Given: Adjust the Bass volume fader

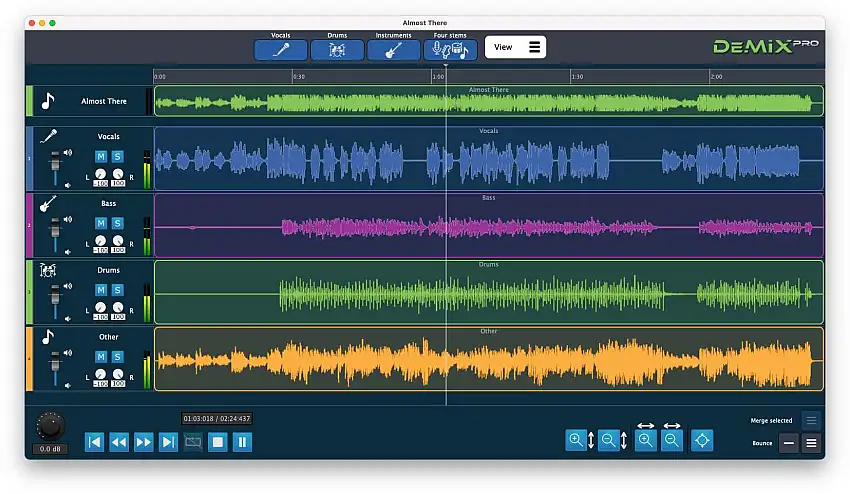Looking at the screenshot, I should 55,229.
